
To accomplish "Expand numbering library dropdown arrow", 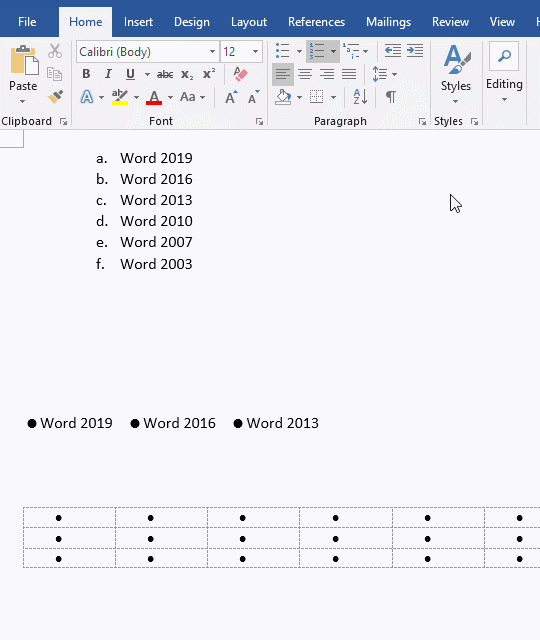I will (x=333, y=51).
